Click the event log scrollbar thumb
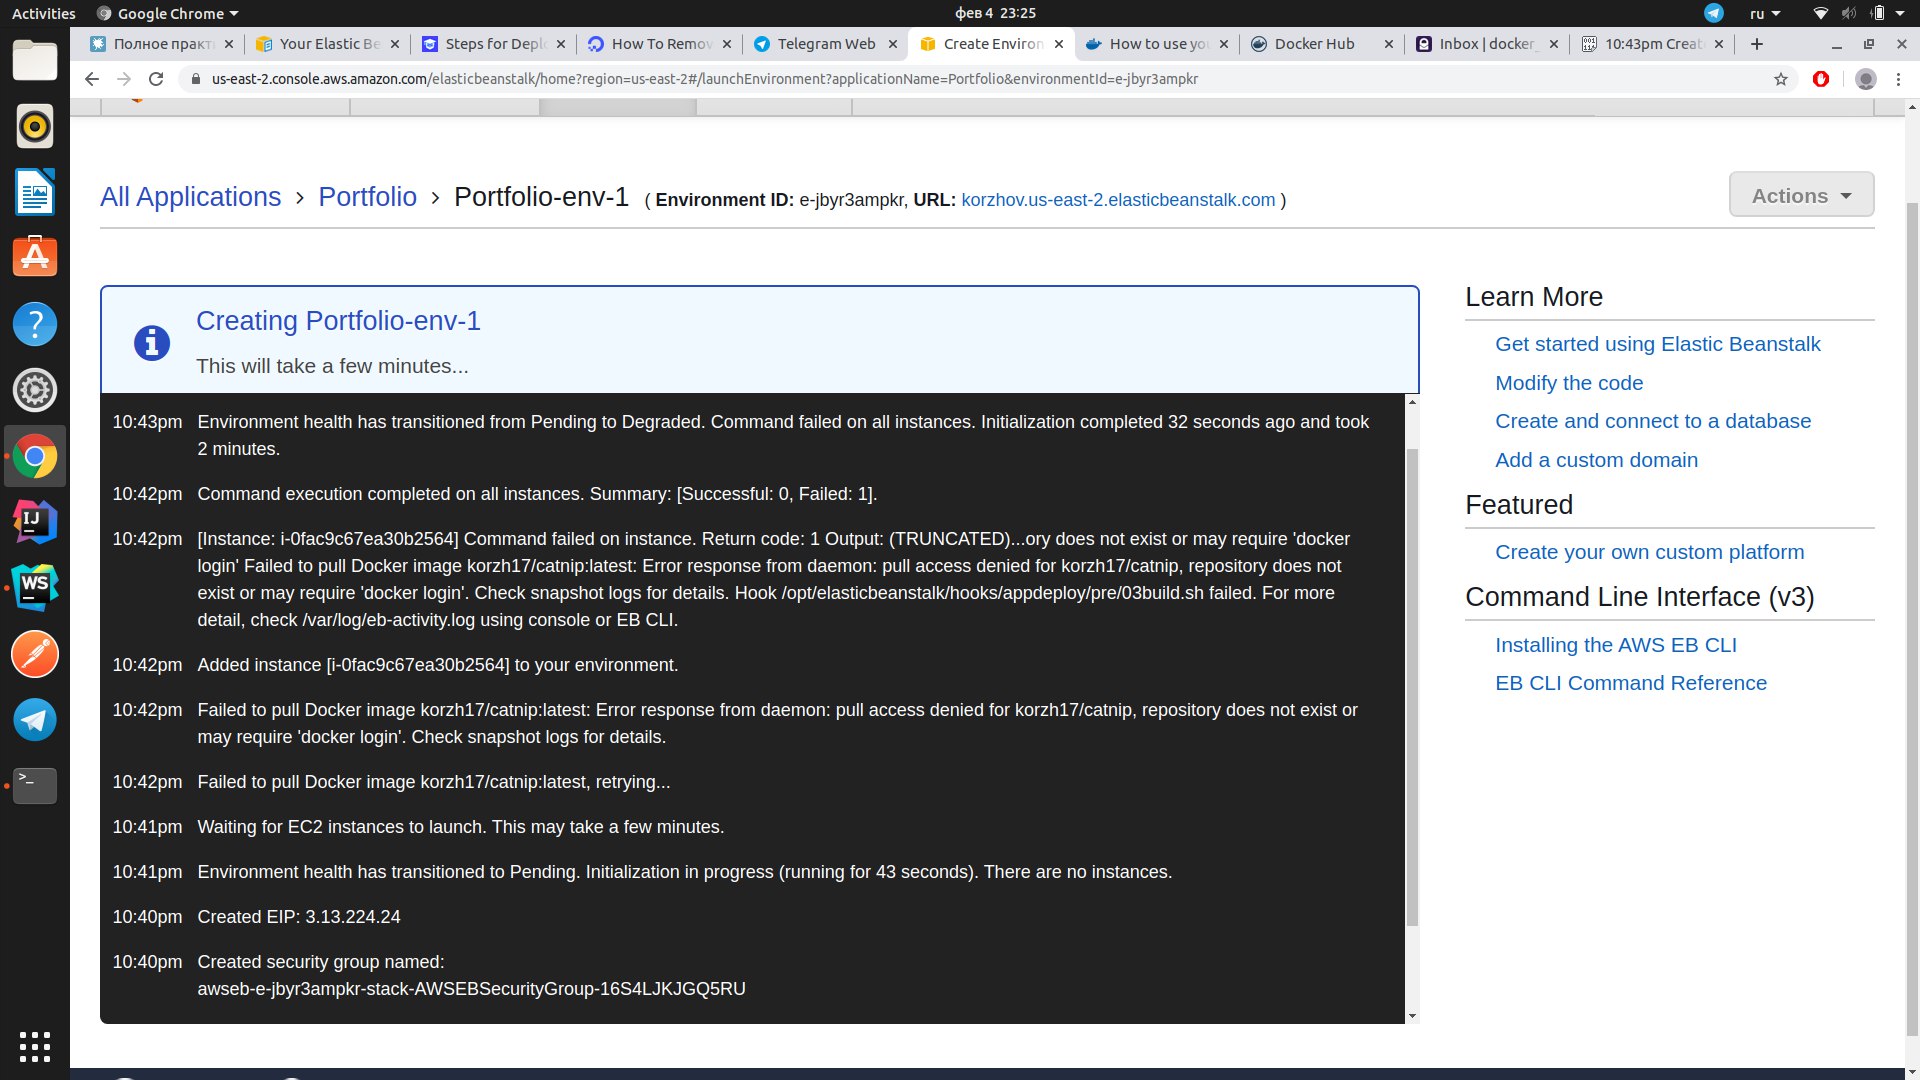This screenshot has height=1080, width=1920. [x=1412, y=688]
